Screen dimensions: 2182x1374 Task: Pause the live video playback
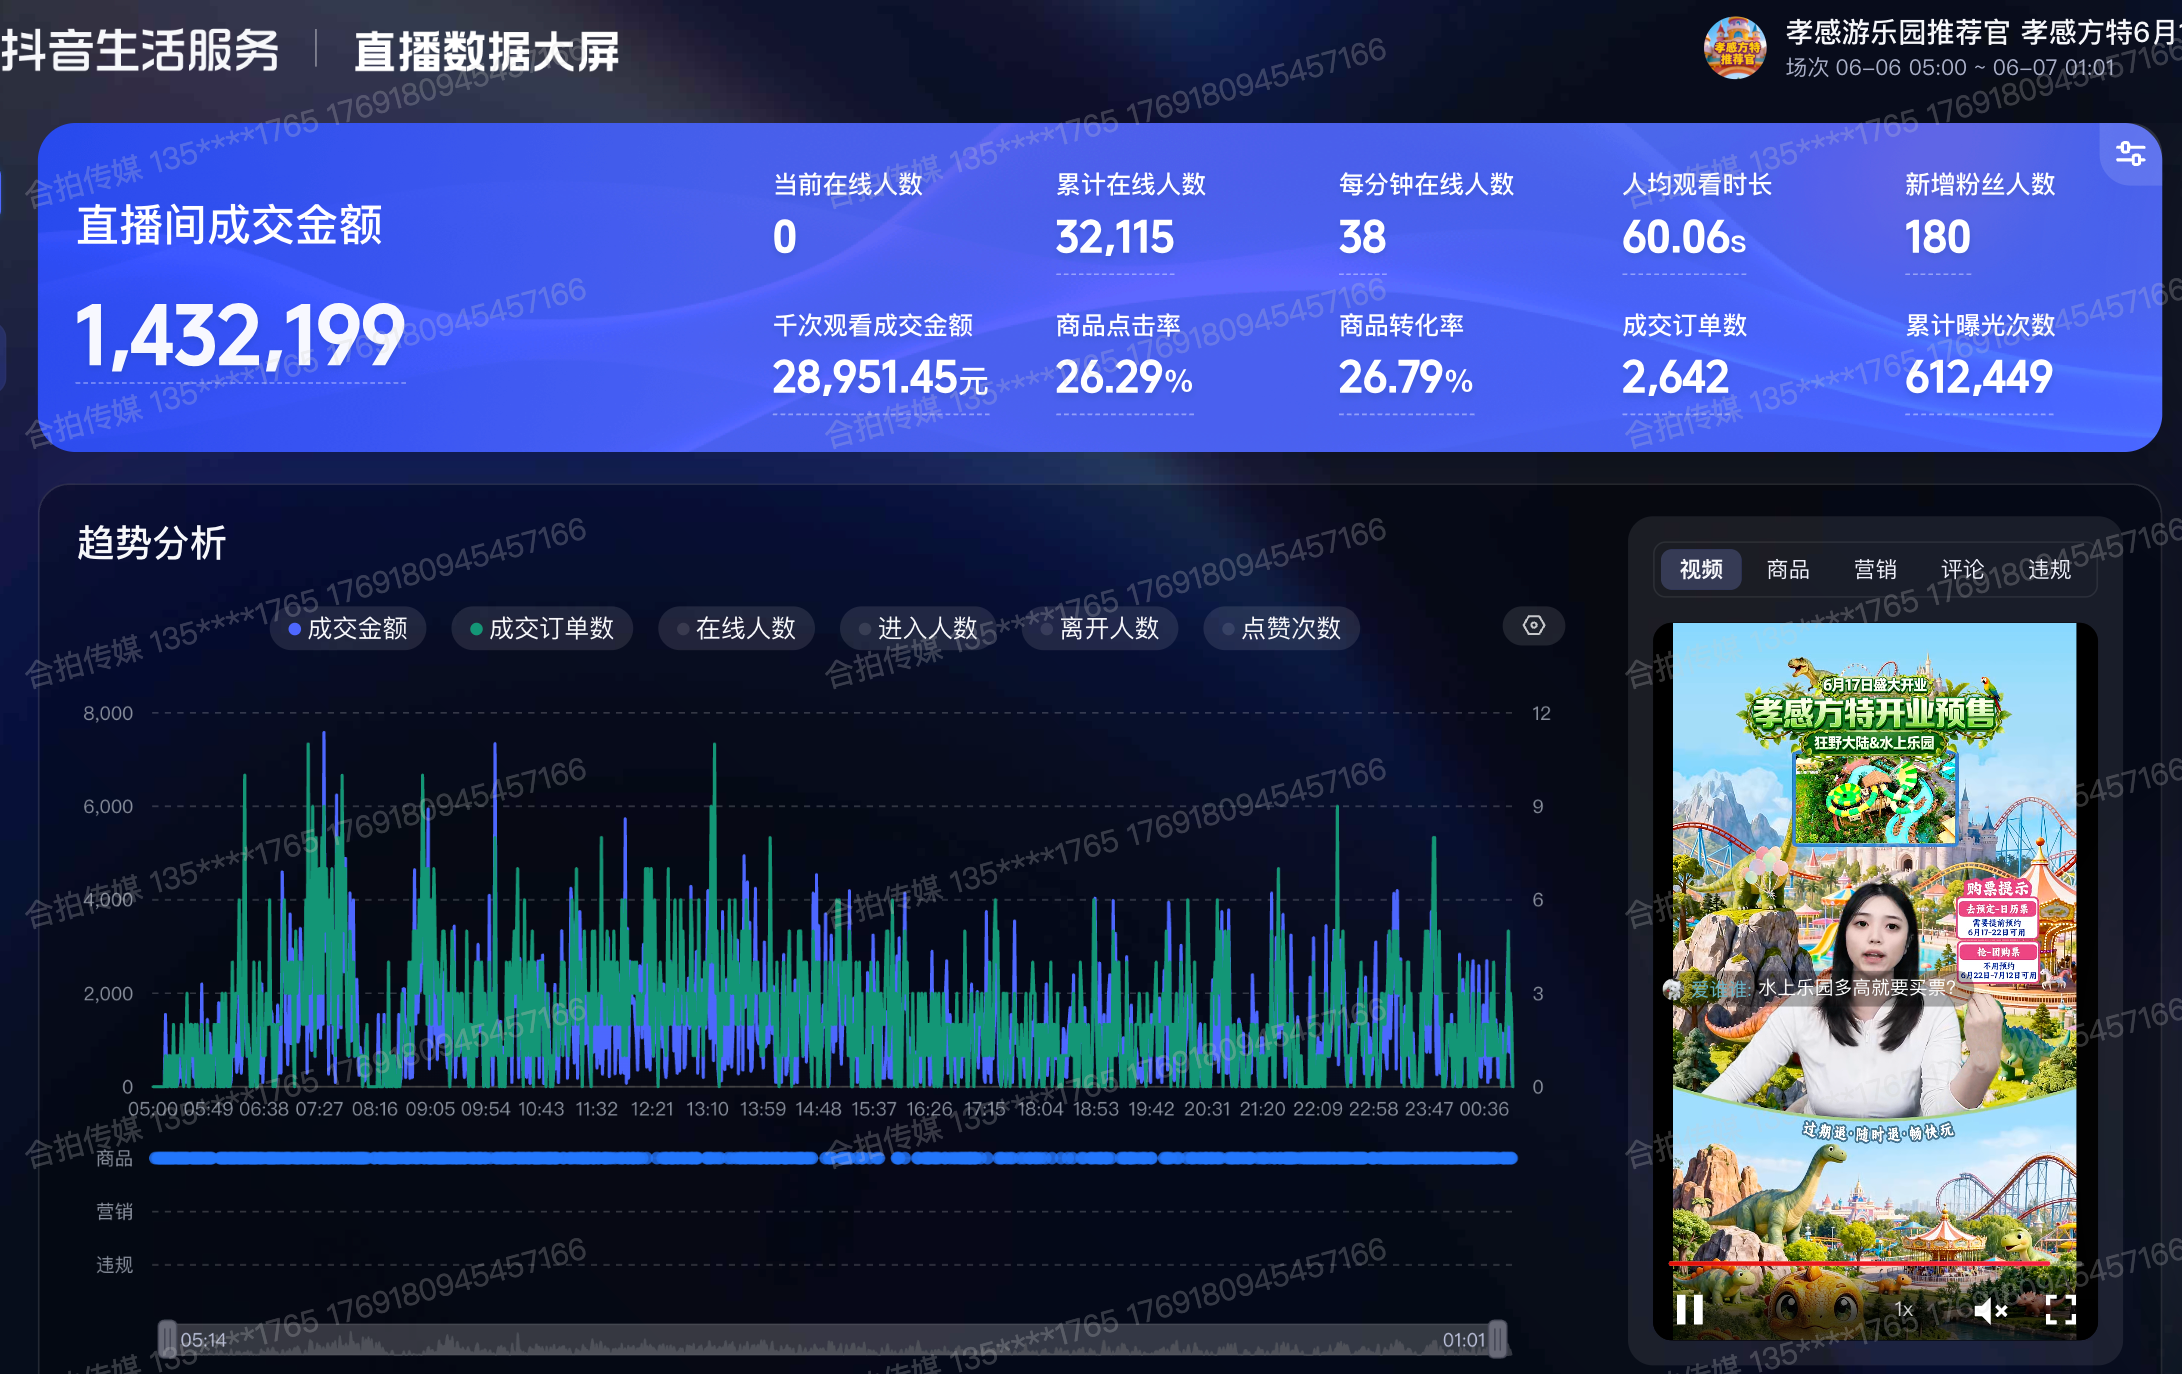pyautogui.click(x=1689, y=1309)
